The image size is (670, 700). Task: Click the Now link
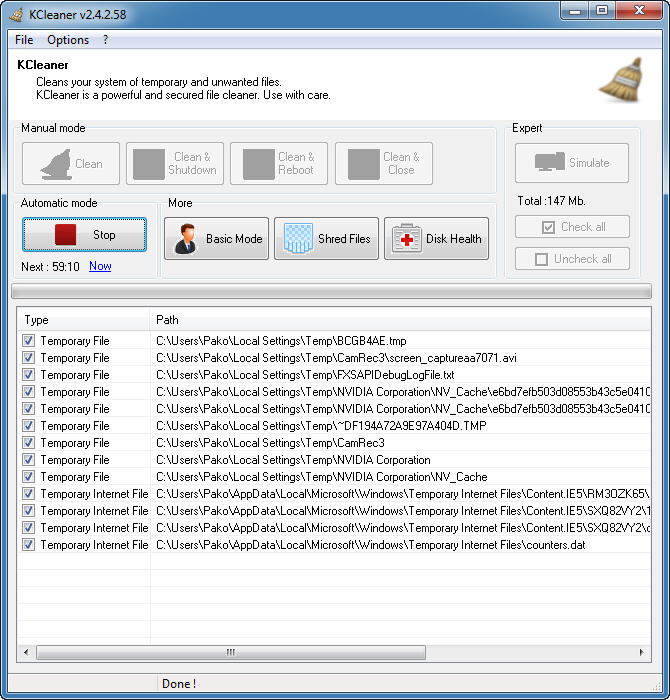click(100, 266)
